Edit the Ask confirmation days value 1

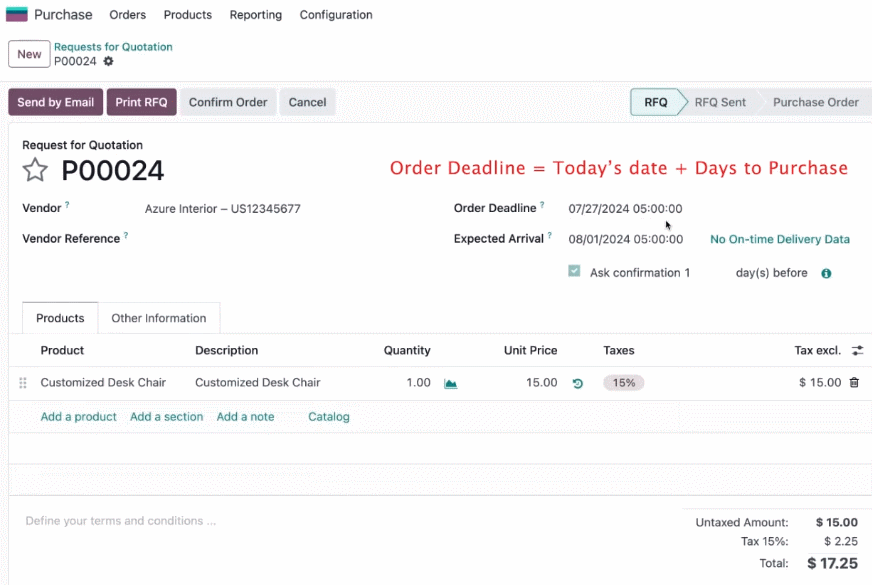point(687,272)
